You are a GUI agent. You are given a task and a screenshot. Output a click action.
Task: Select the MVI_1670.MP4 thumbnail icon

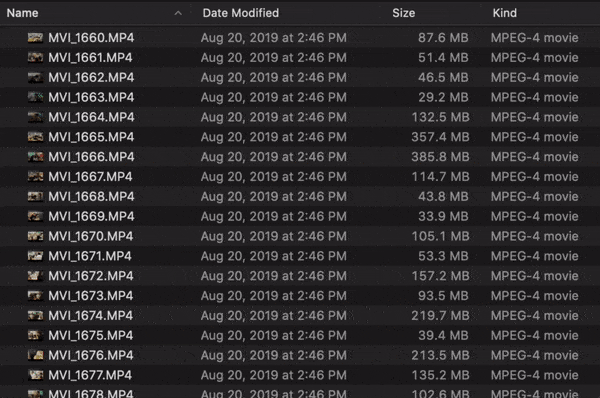(x=35, y=236)
